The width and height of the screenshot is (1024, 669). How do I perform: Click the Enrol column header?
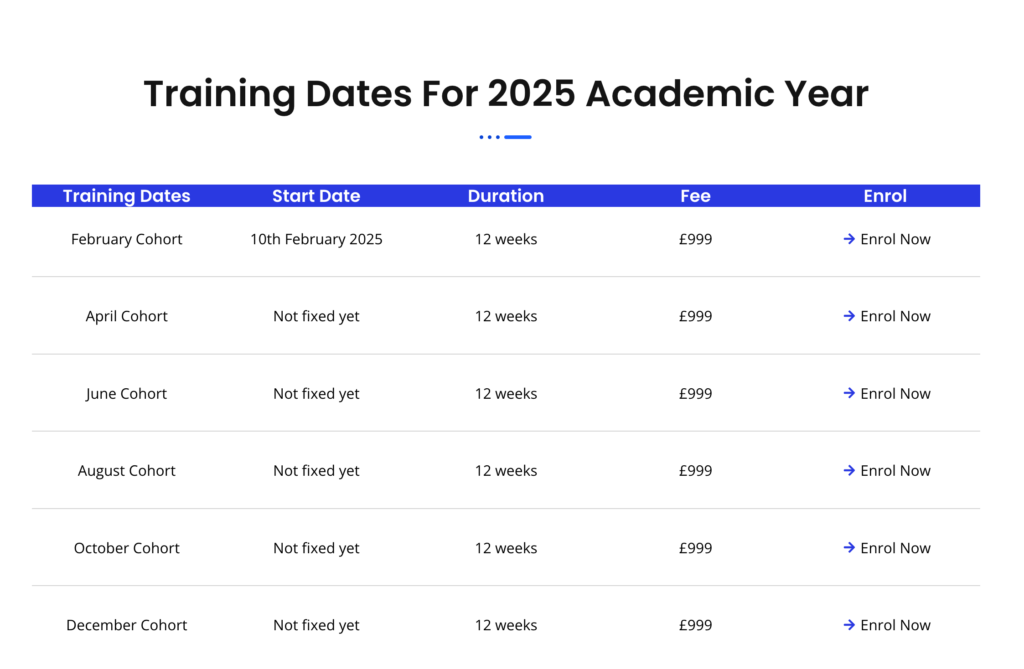pos(885,196)
